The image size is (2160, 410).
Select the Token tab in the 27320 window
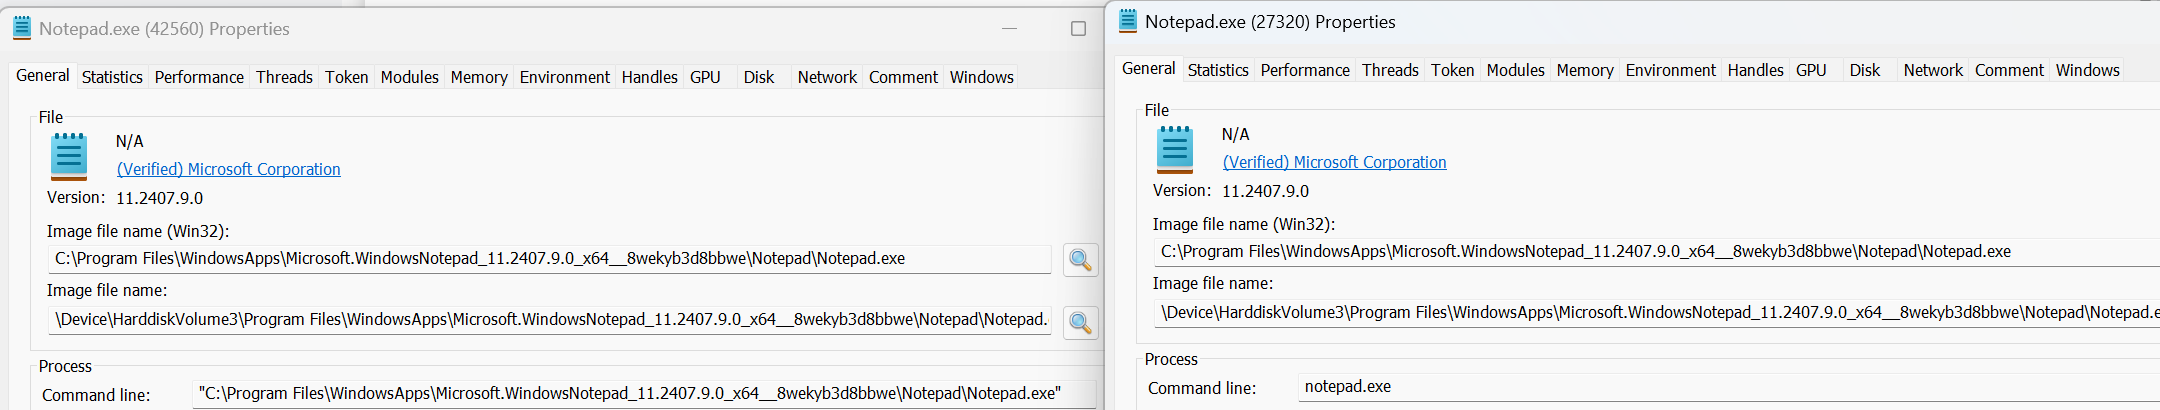pos(1452,70)
